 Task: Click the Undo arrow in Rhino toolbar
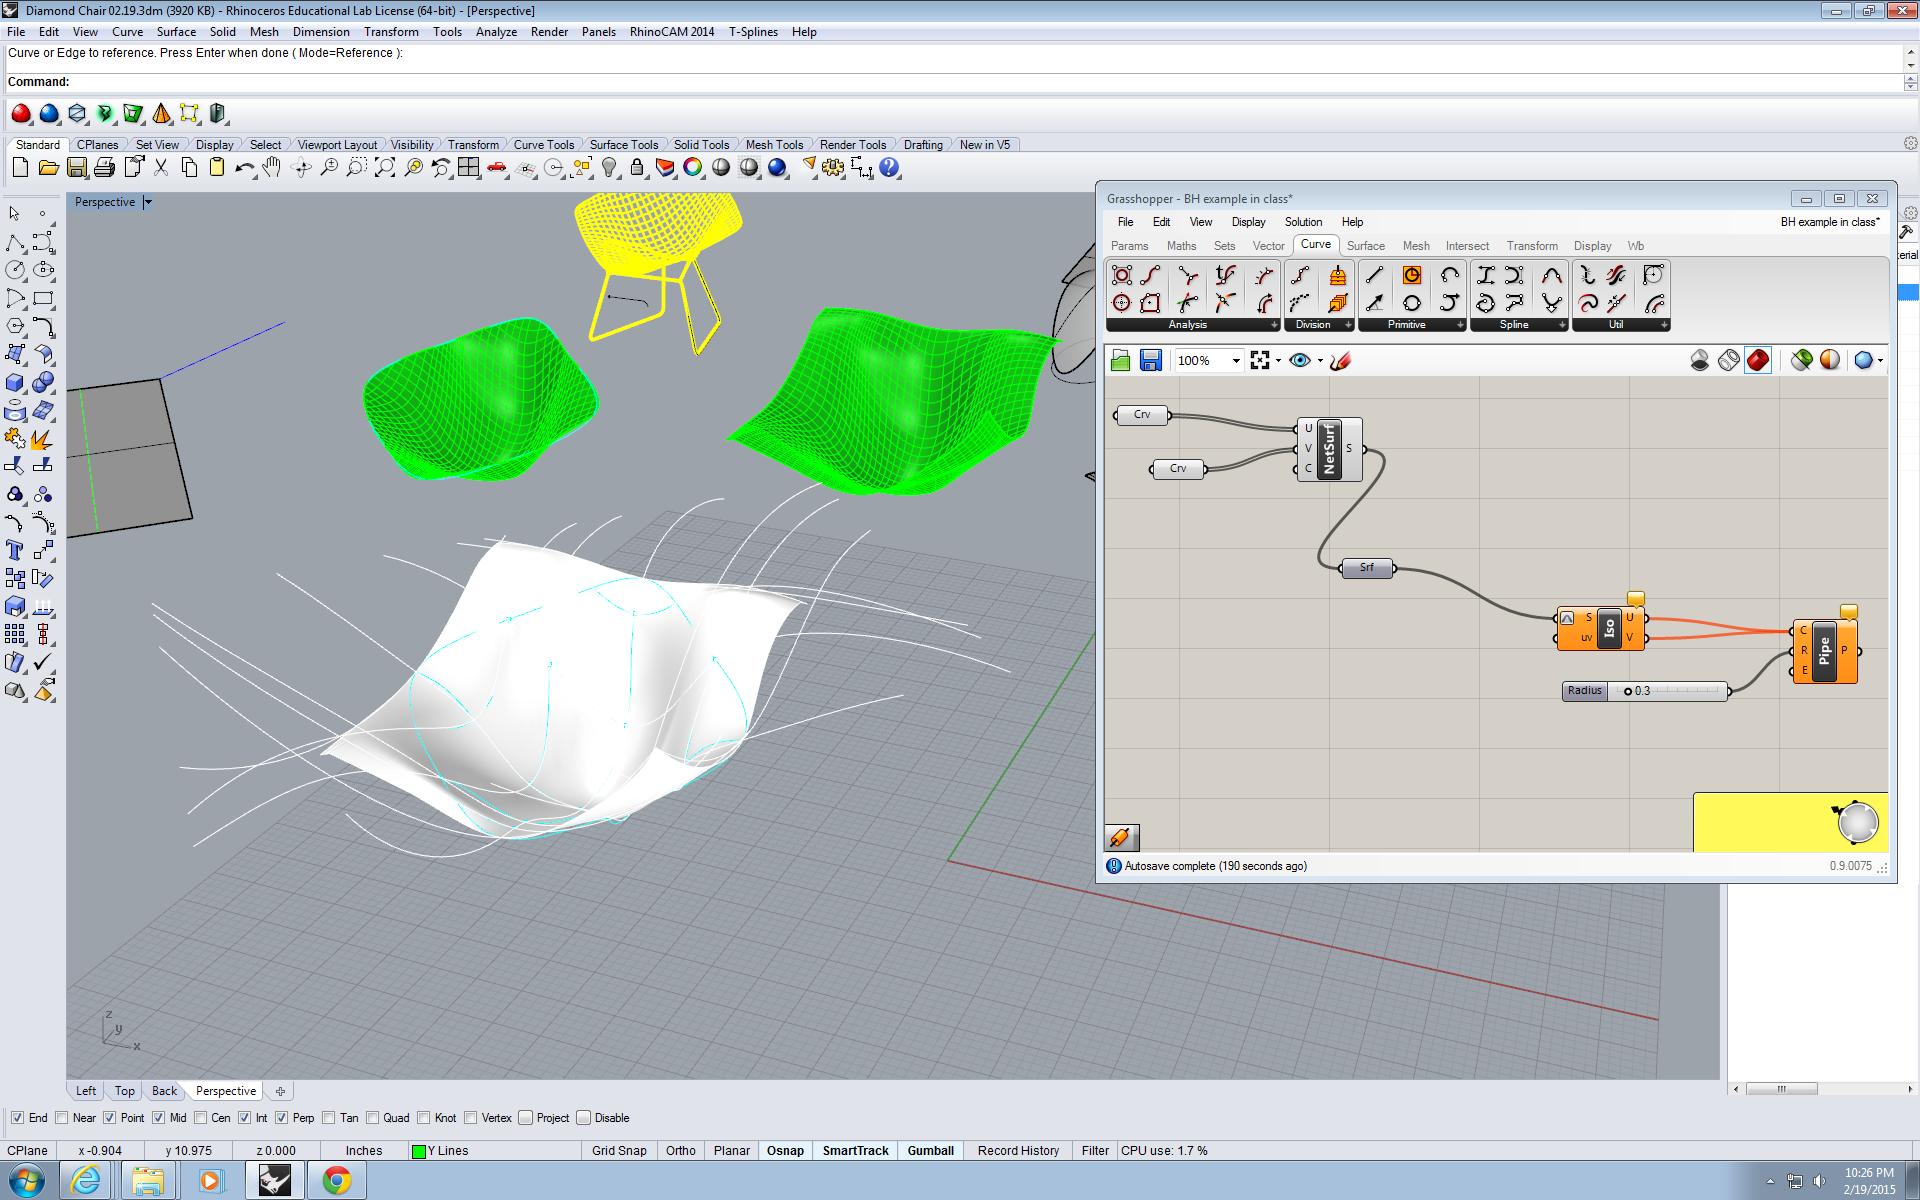[x=244, y=168]
